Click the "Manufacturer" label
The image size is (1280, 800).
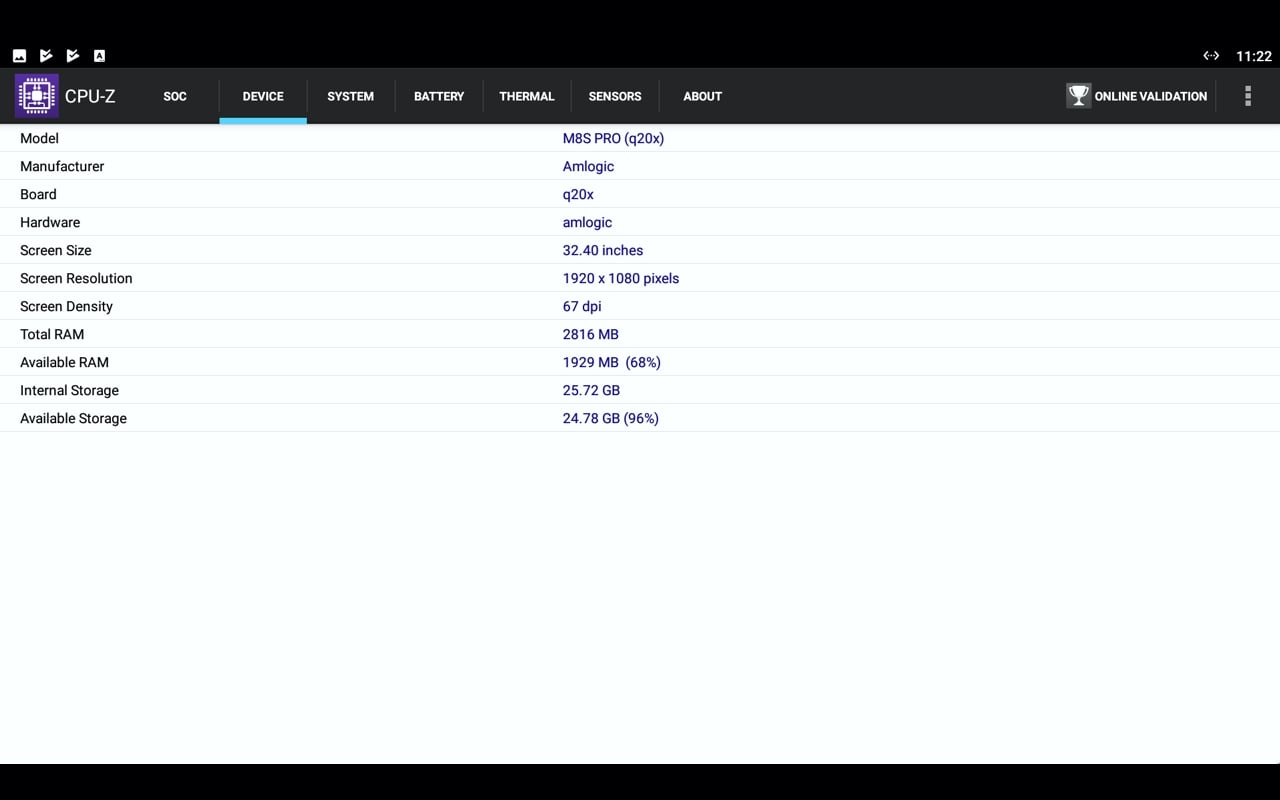(x=62, y=166)
